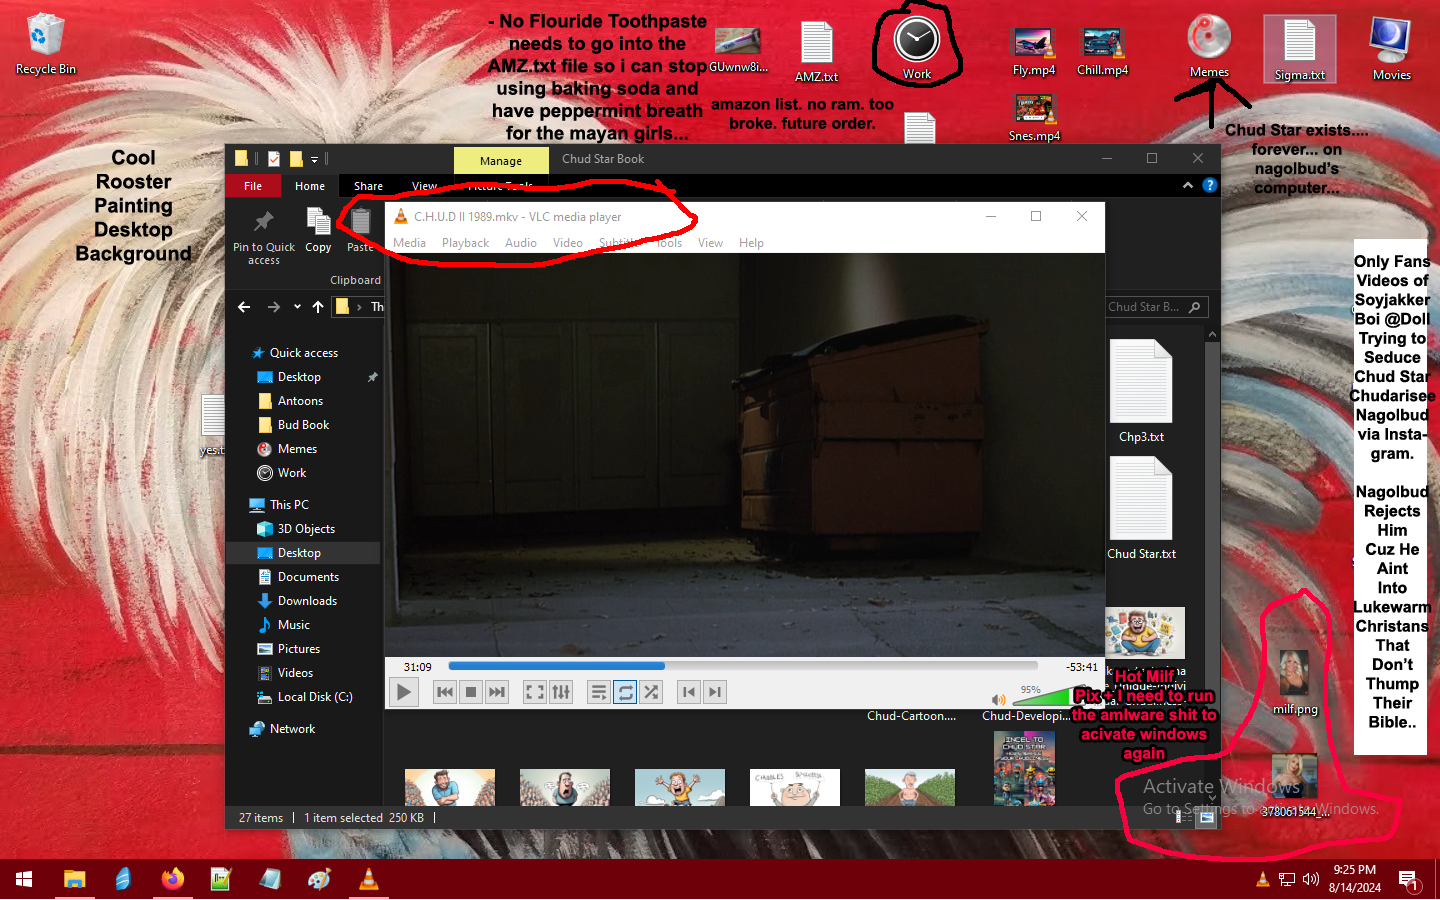The width and height of the screenshot is (1440, 900).
Task: Toggle VLC random shuffle
Action: tap(651, 692)
